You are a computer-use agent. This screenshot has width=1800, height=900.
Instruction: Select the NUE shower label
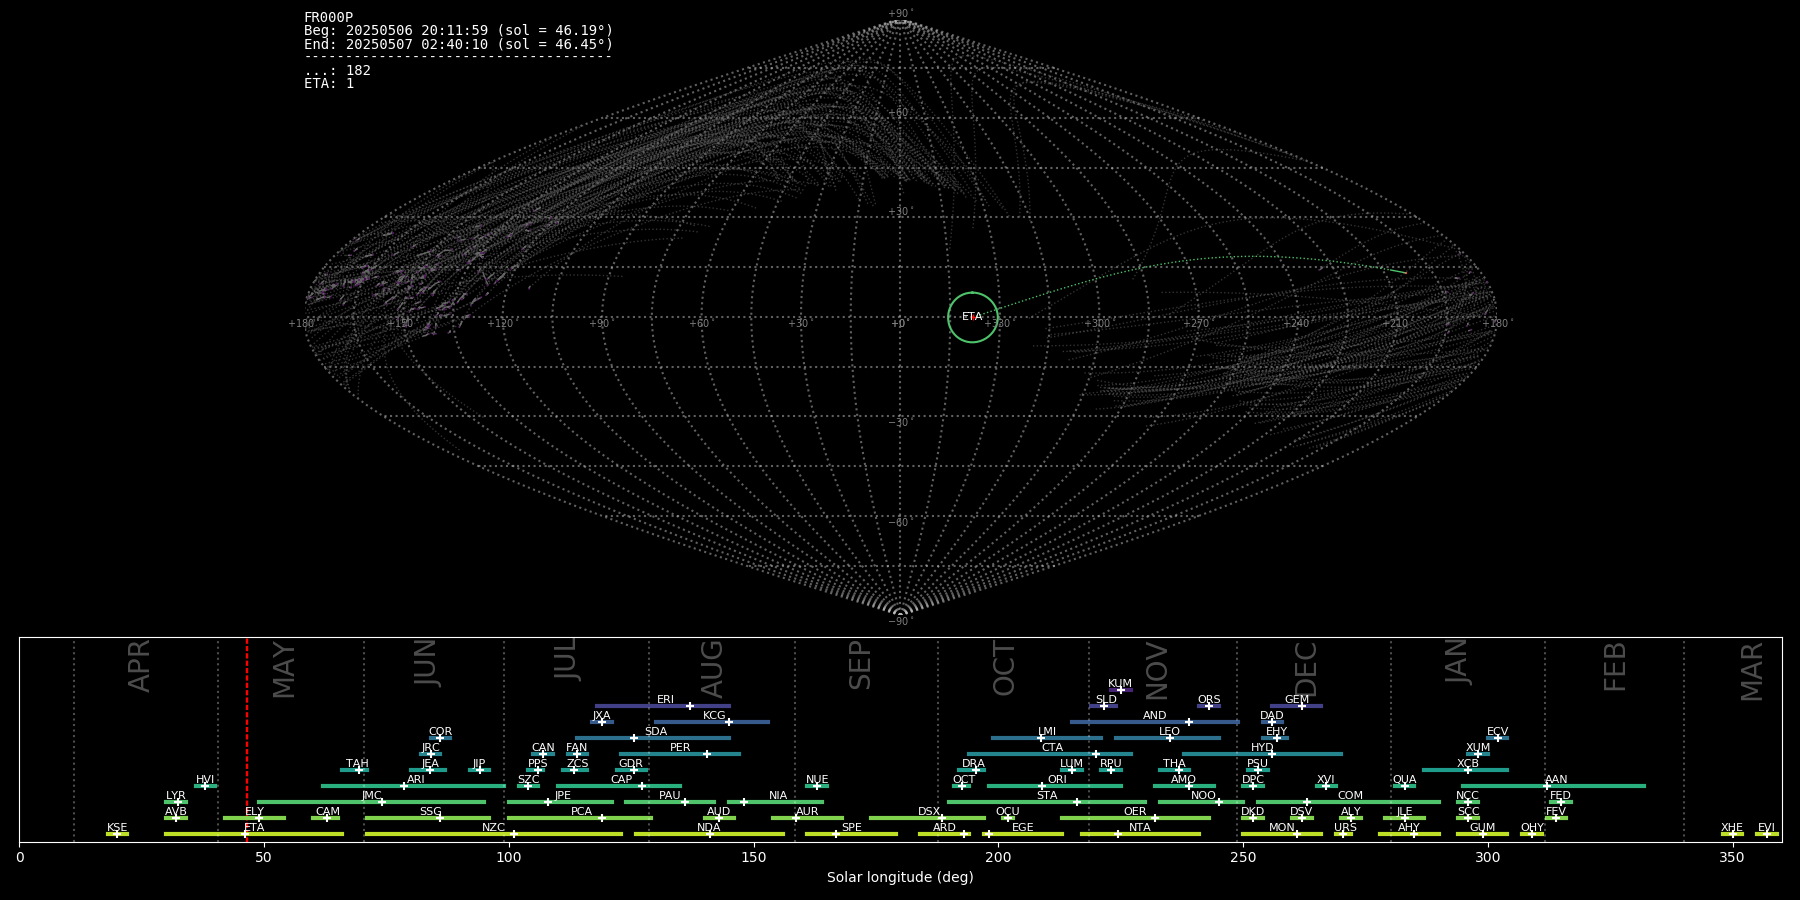[817, 780]
